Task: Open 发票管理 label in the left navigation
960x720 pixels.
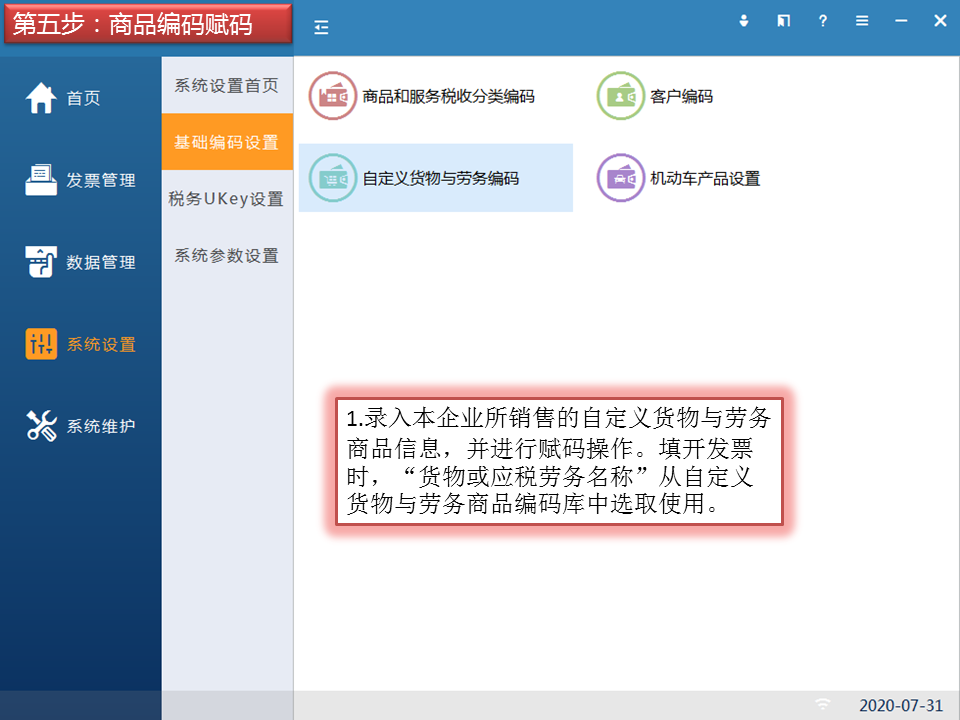Action: [x=101, y=181]
